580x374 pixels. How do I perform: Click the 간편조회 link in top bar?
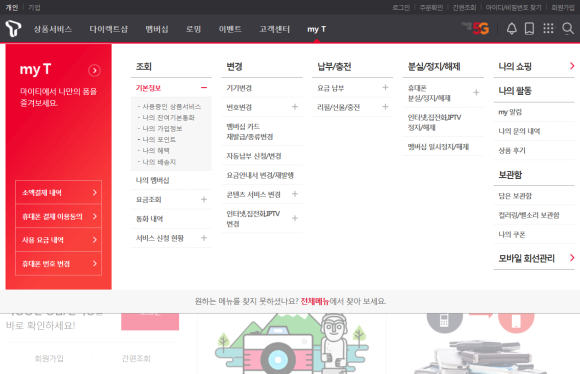pos(465,7)
